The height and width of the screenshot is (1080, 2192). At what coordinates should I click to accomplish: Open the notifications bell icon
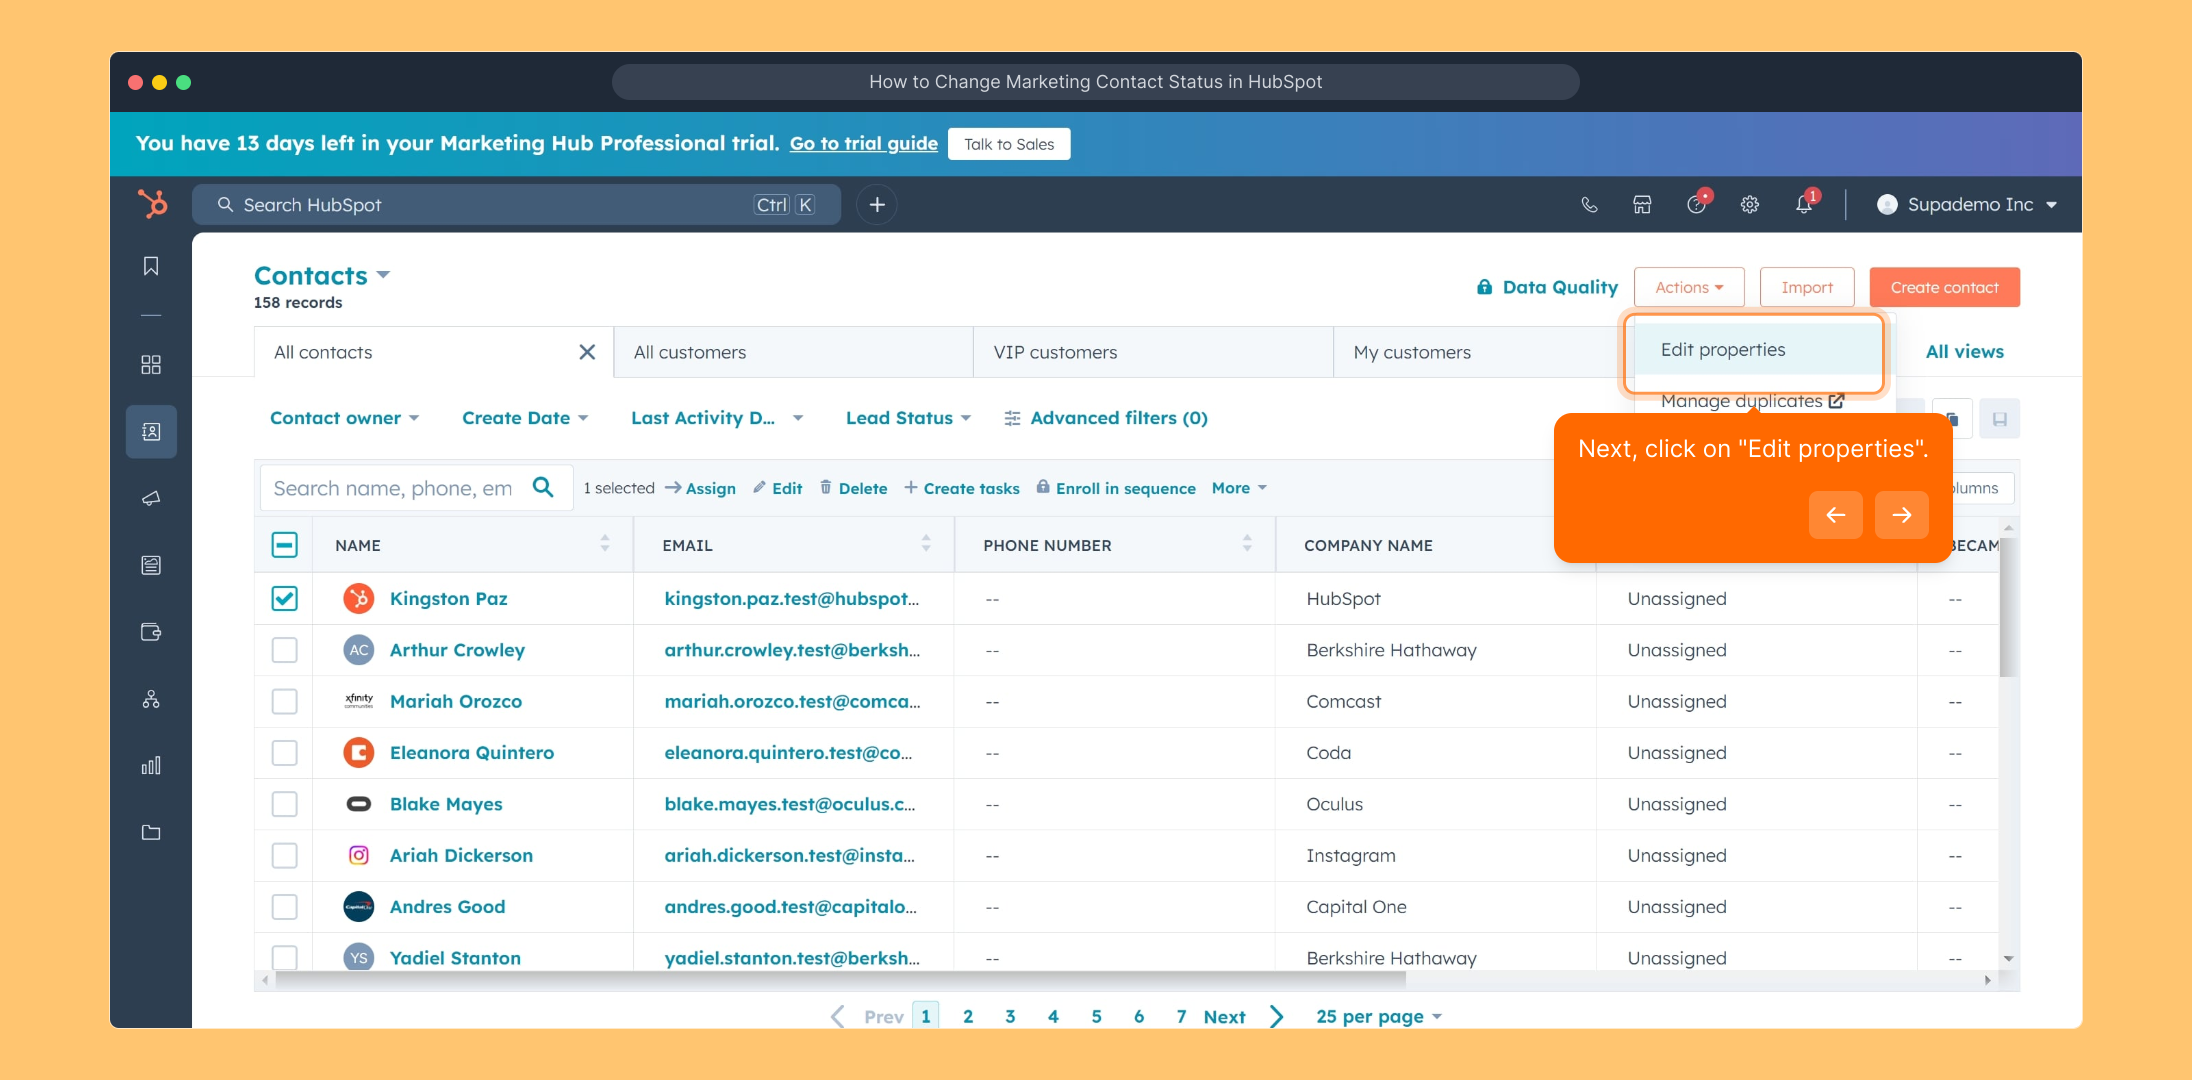1803,205
